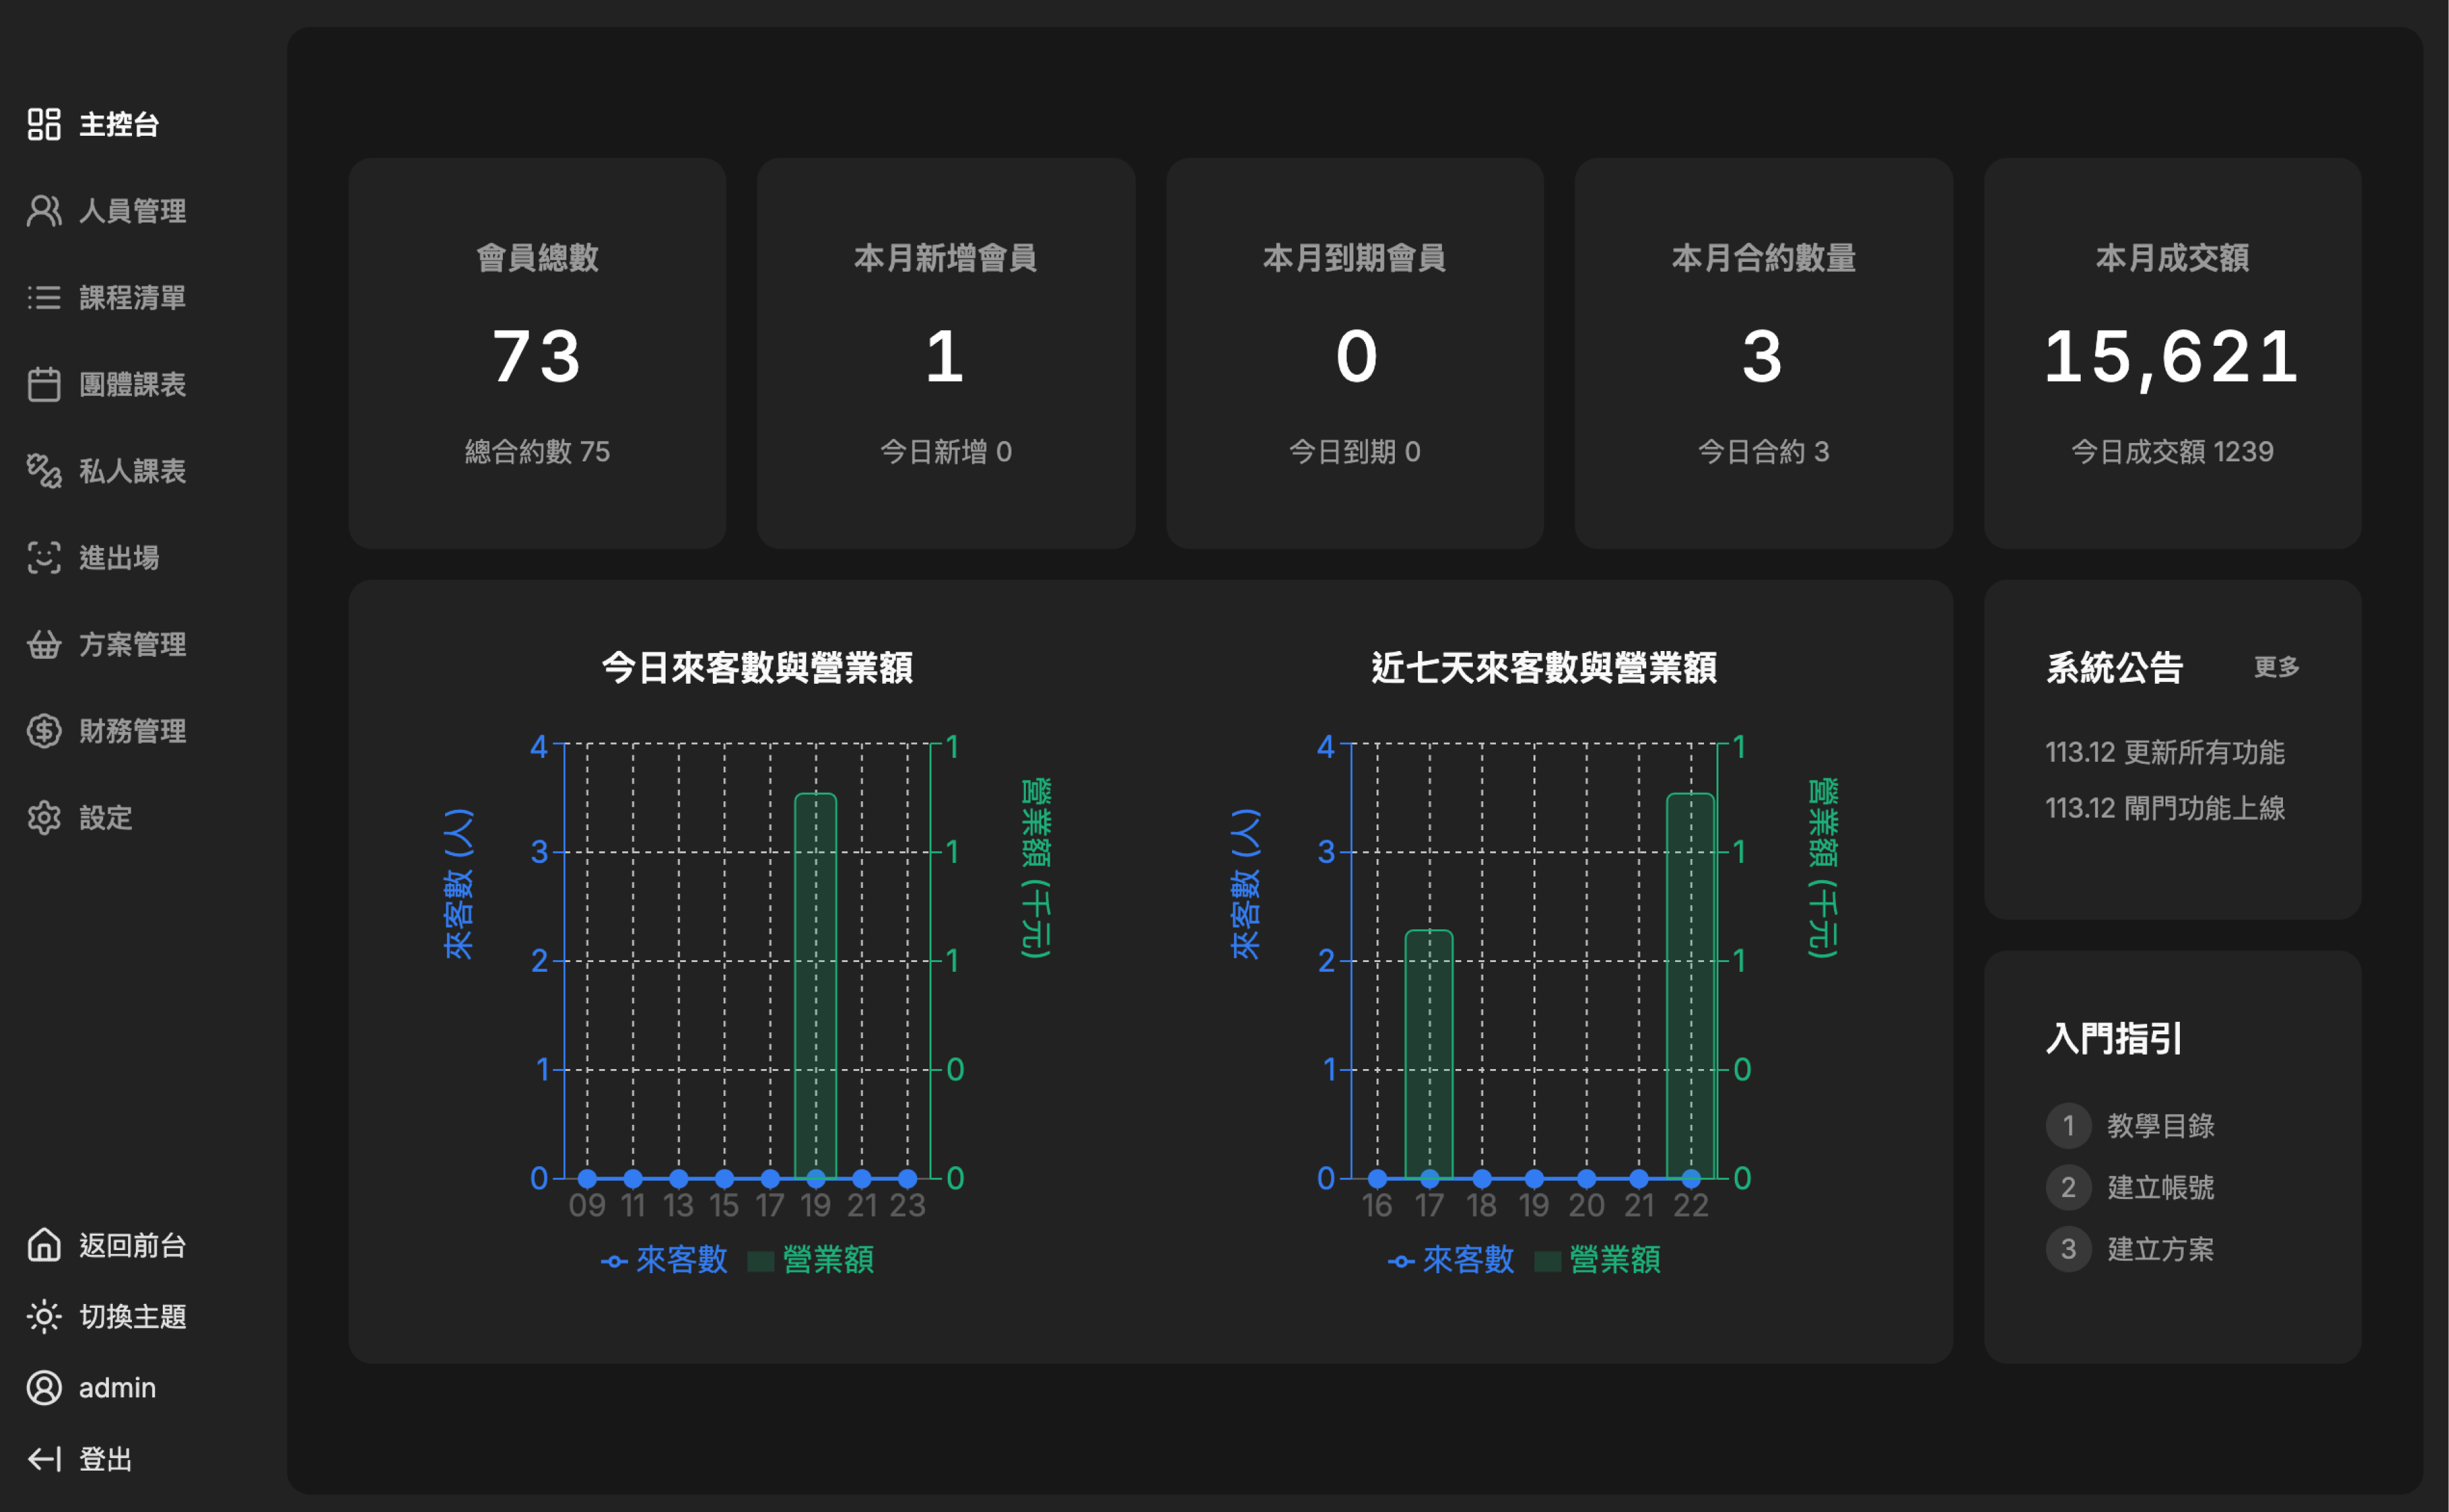Click the green bar for day 22
Viewport: 2449px width, 1512px height.
coord(1691,985)
